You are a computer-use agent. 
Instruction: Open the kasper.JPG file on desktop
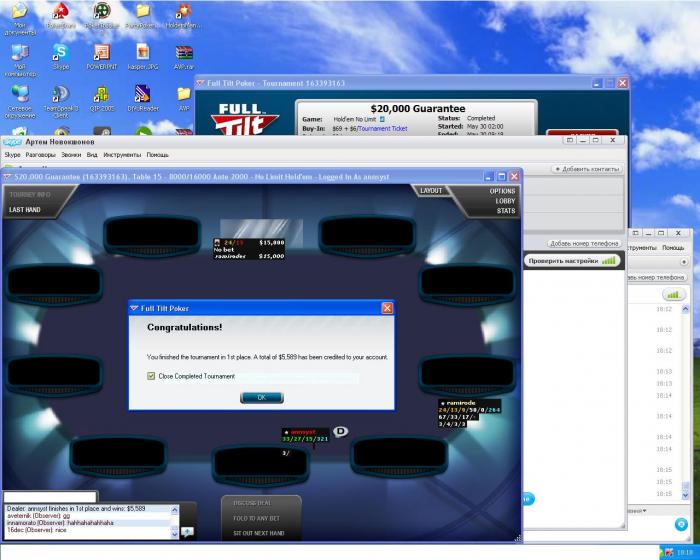tap(143, 56)
